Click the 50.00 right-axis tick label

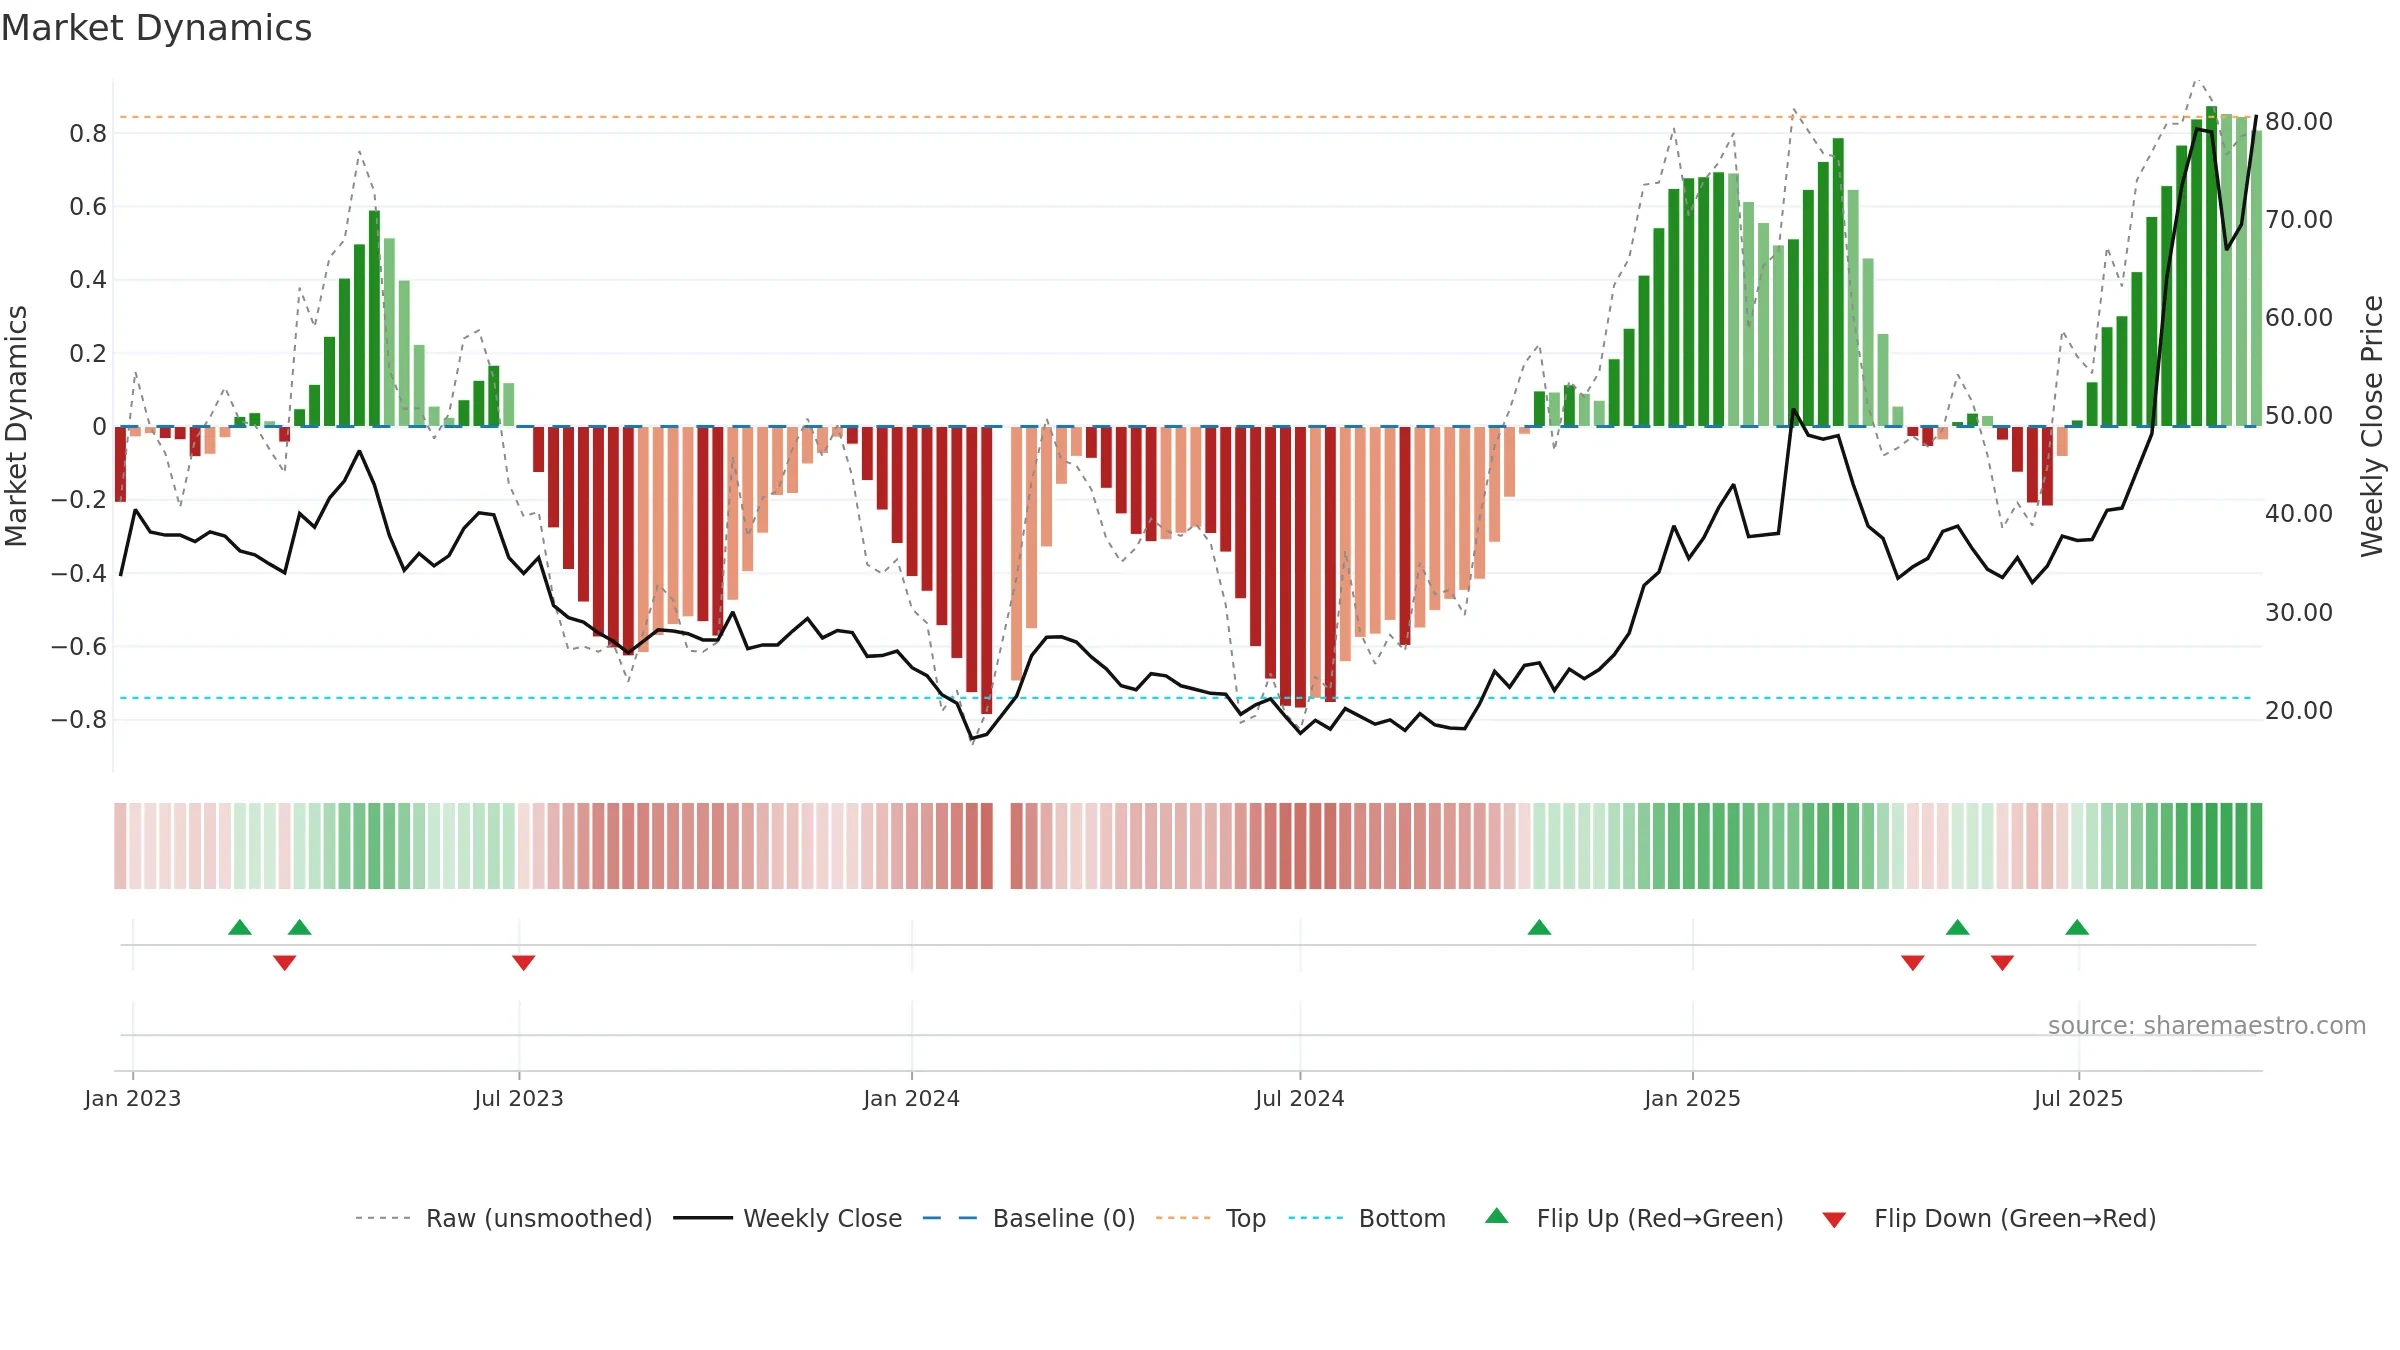tap(2299, 415)
